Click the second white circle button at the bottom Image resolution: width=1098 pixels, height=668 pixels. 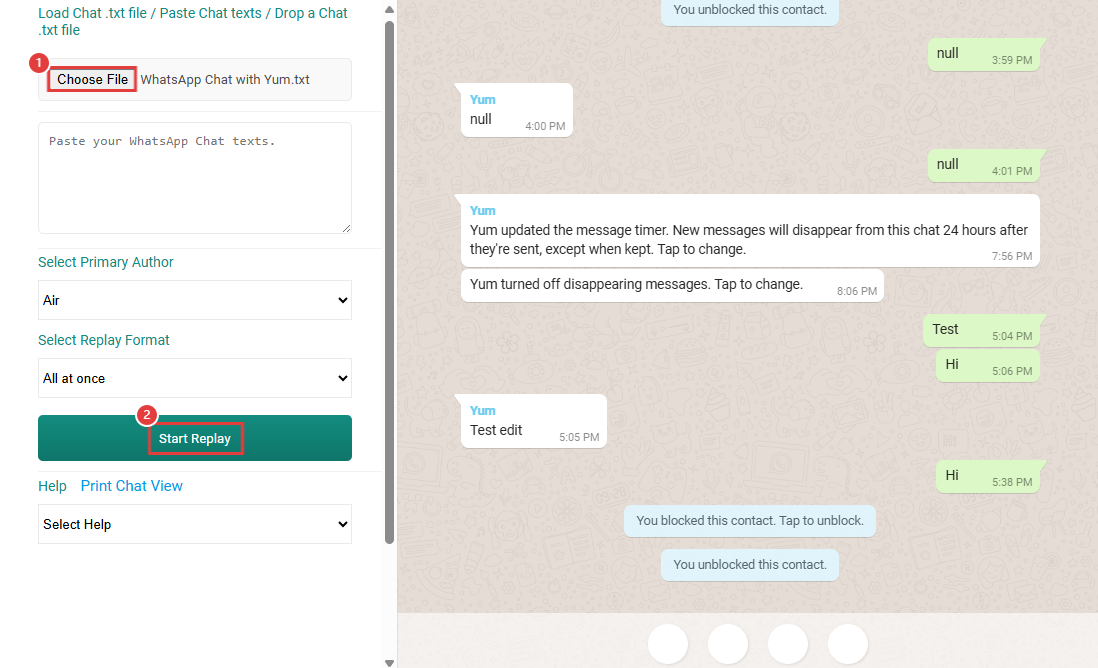(x=727, y=644)
